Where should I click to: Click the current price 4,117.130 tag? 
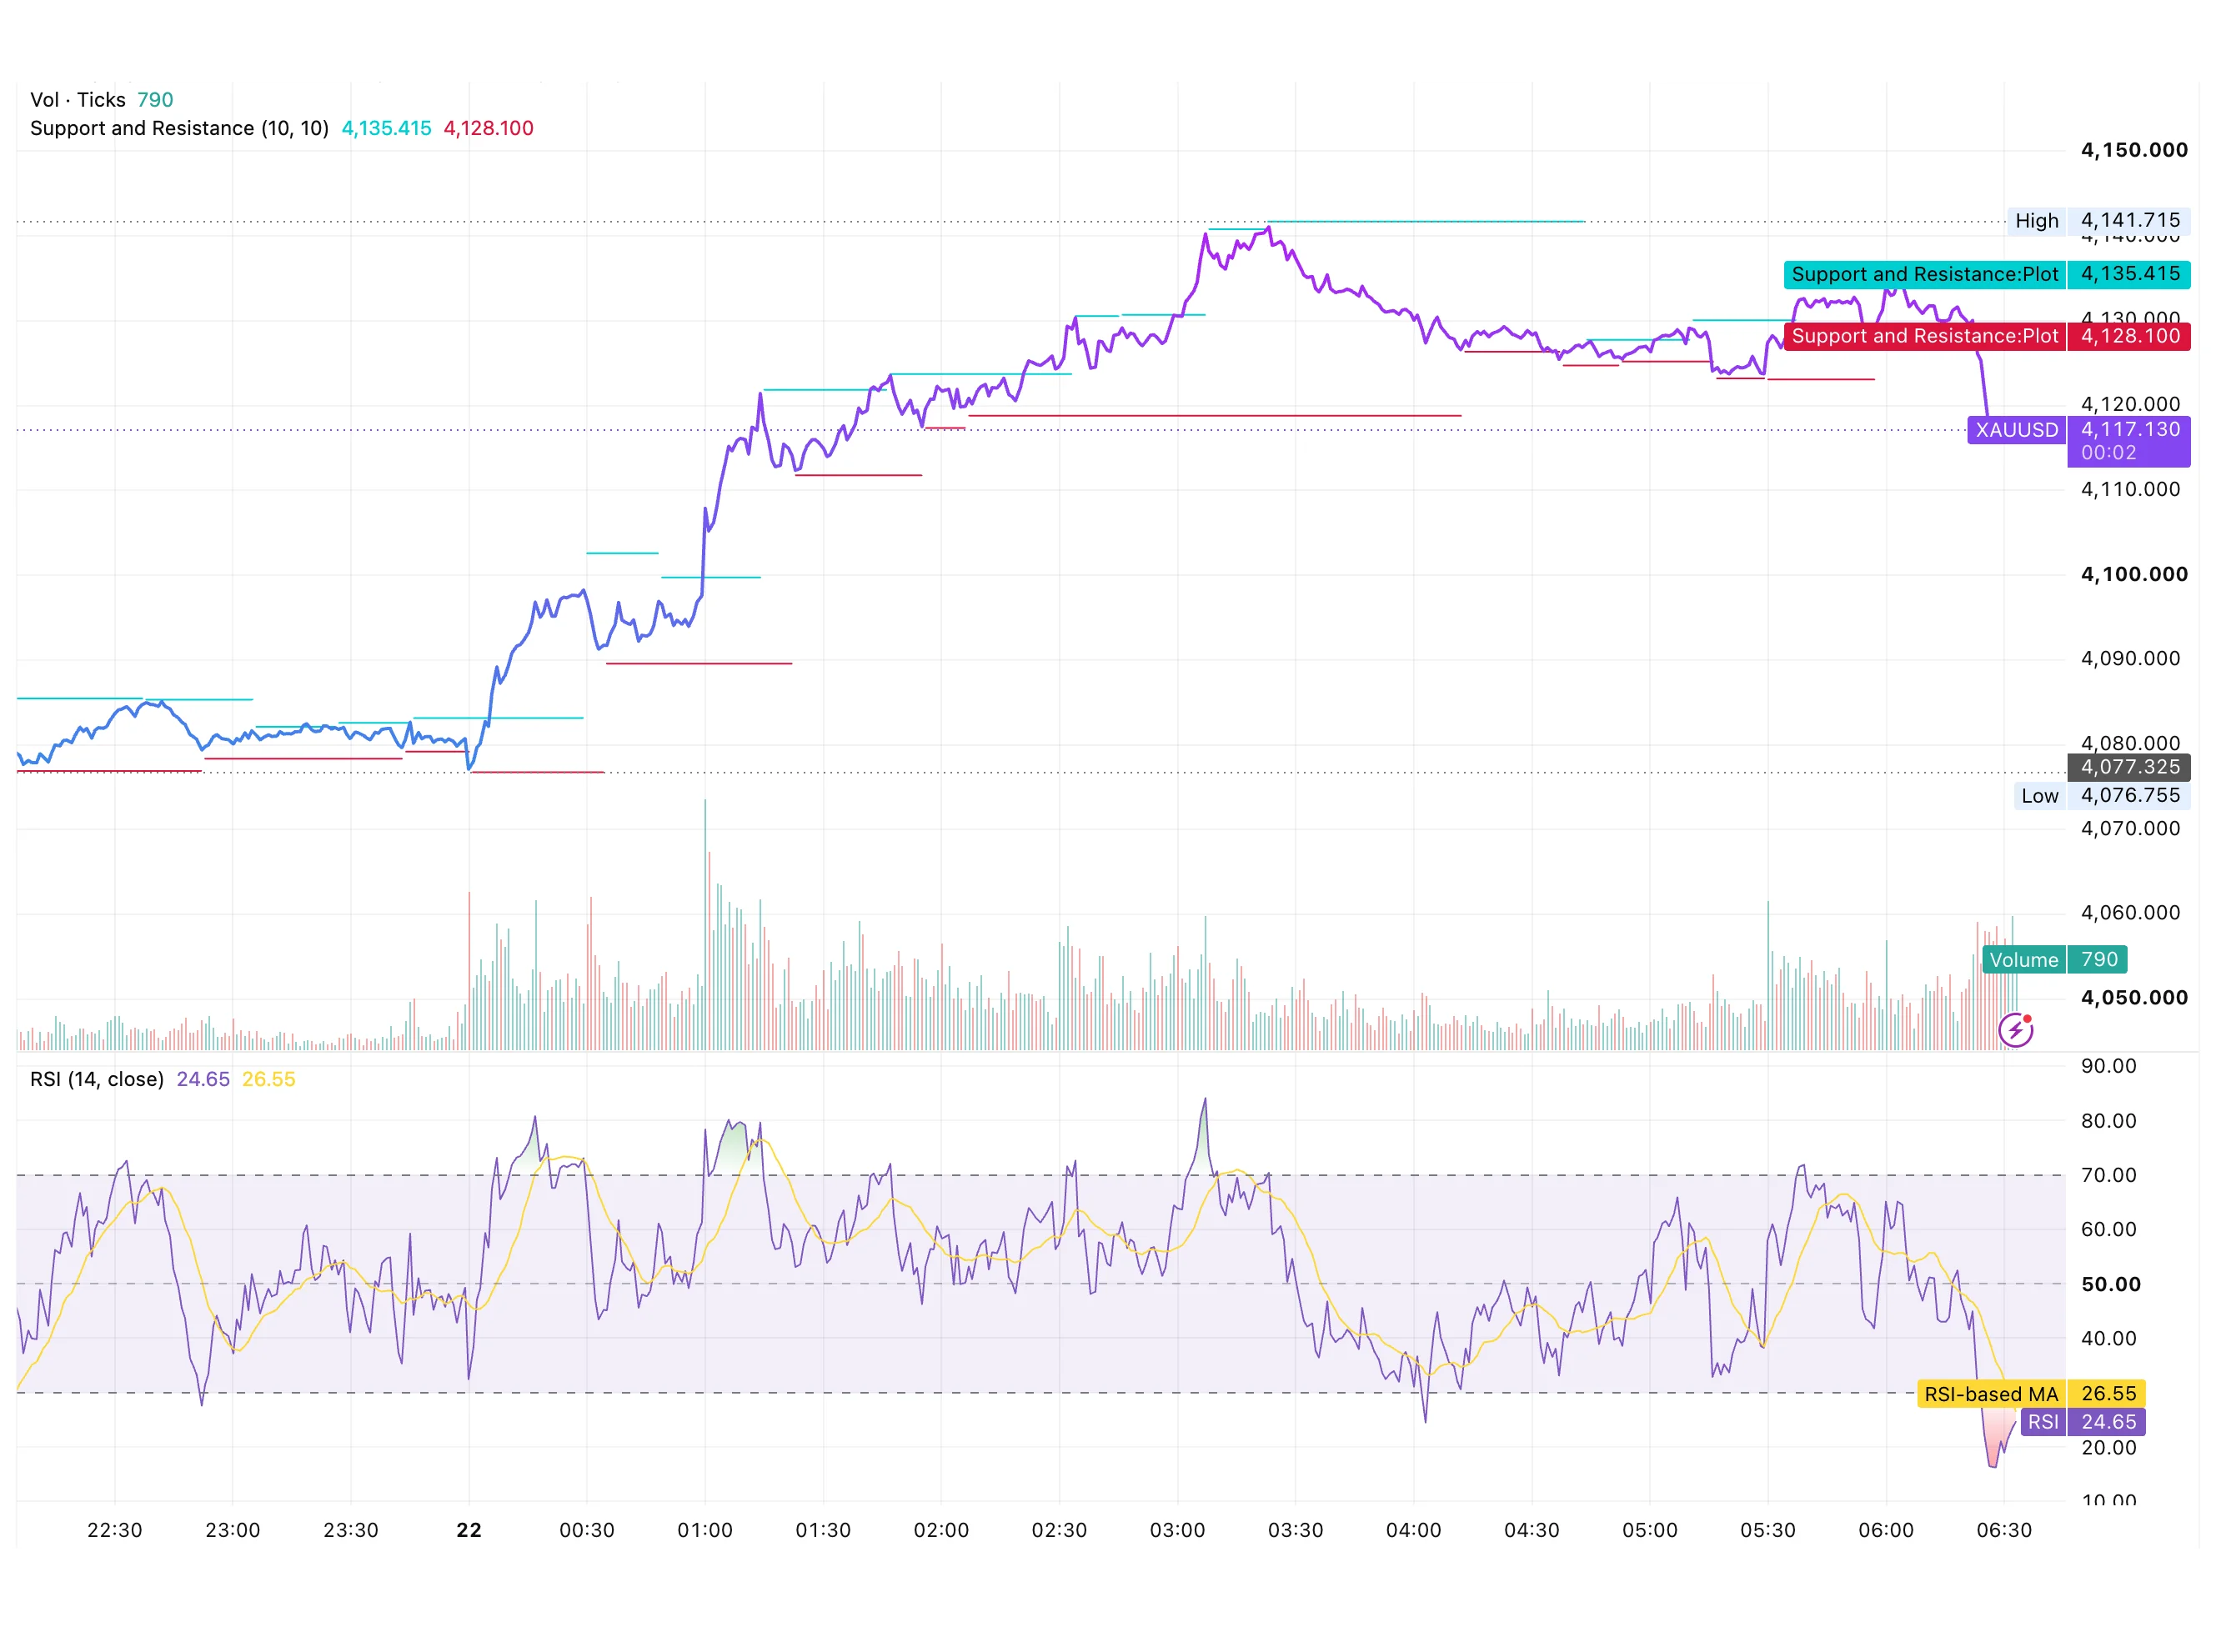(2129, 441)
